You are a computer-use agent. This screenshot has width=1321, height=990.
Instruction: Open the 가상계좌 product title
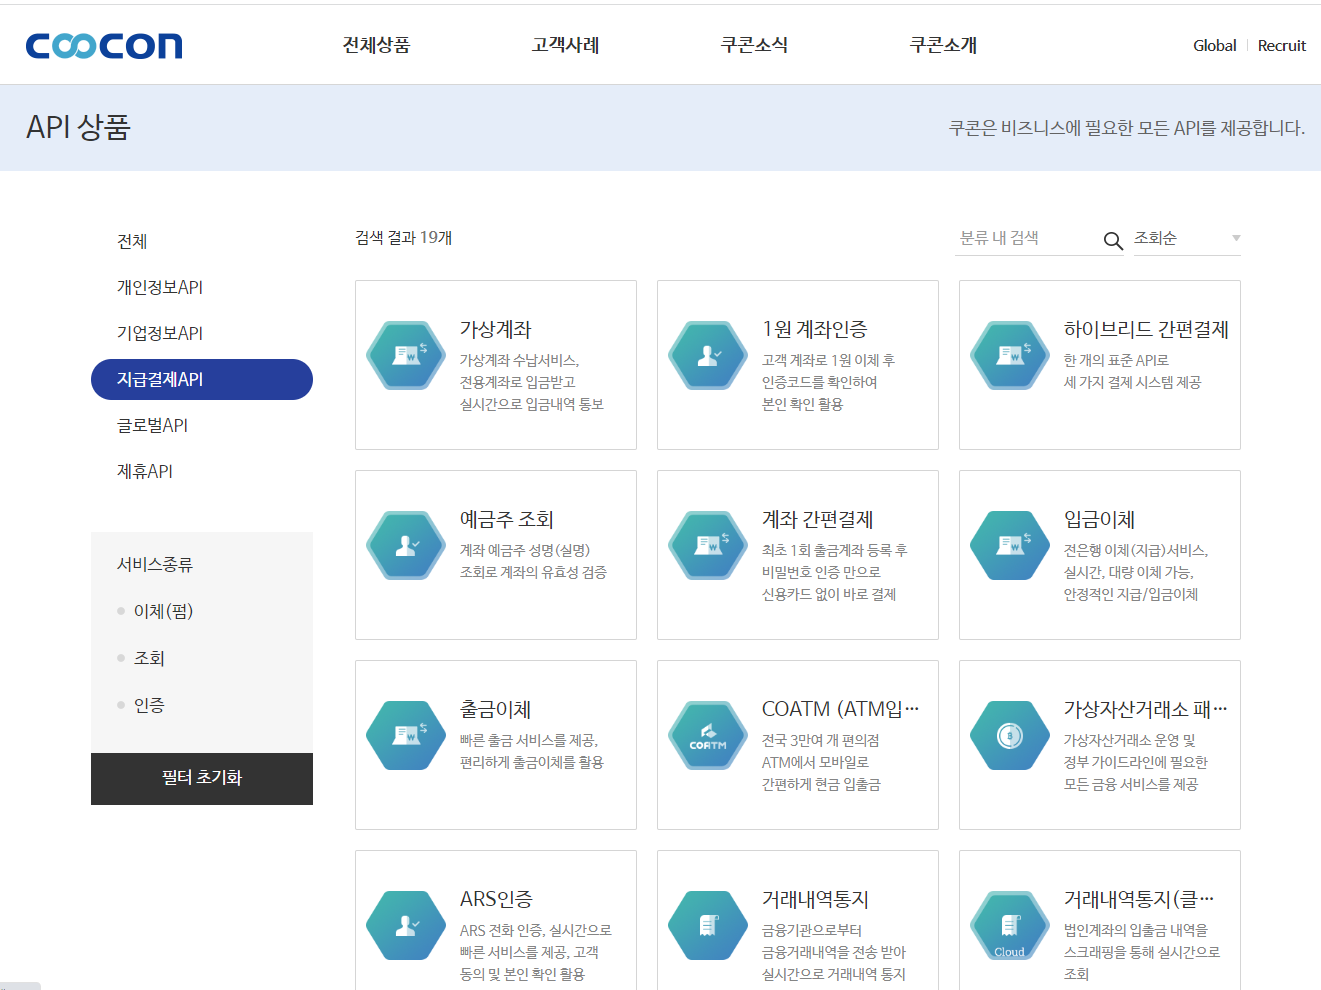(x=495, y=329)
